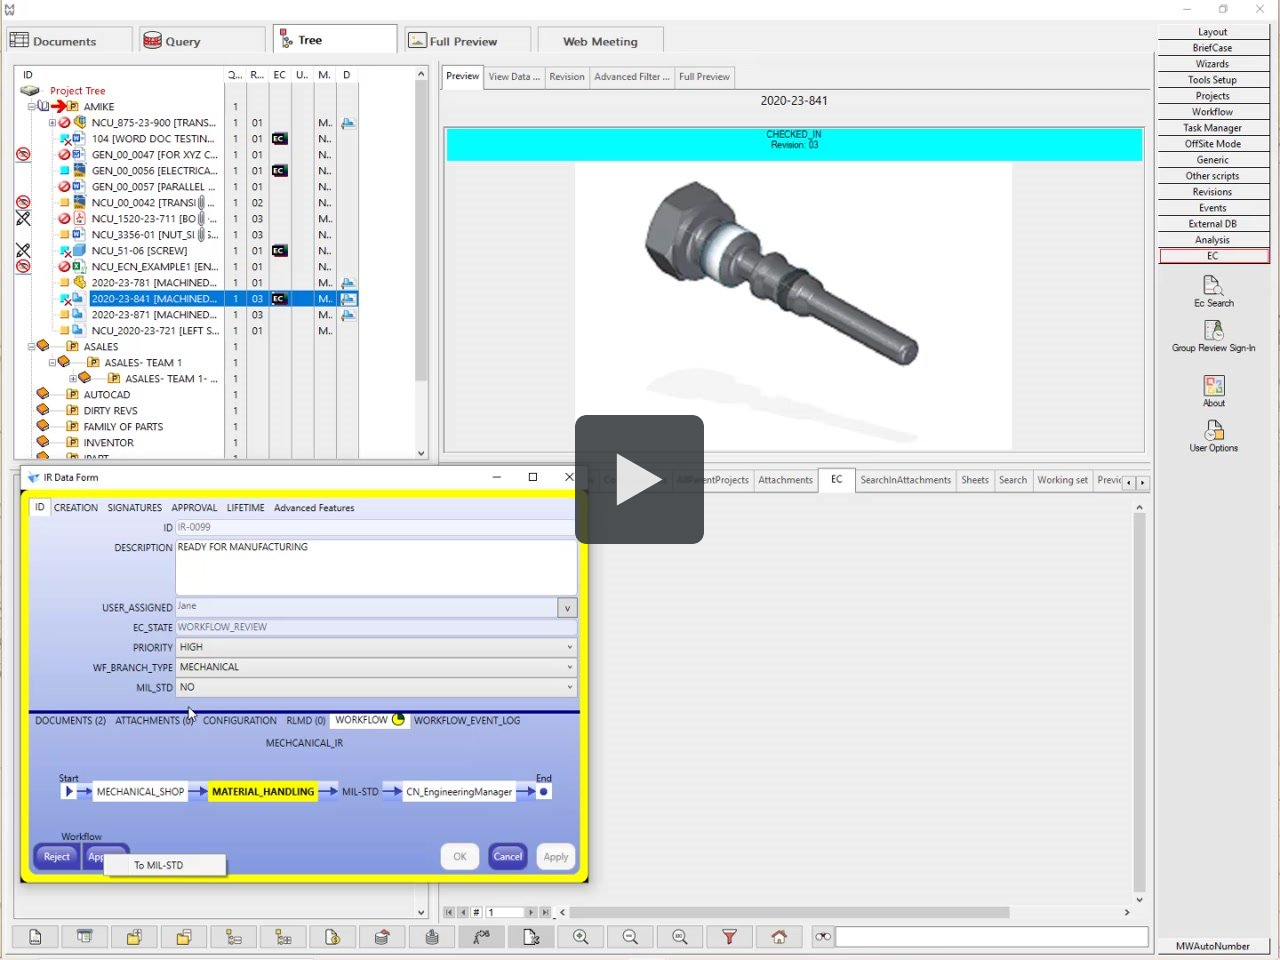Select the 2020-23-871 [MACHINED] tree item

(155, 314)
